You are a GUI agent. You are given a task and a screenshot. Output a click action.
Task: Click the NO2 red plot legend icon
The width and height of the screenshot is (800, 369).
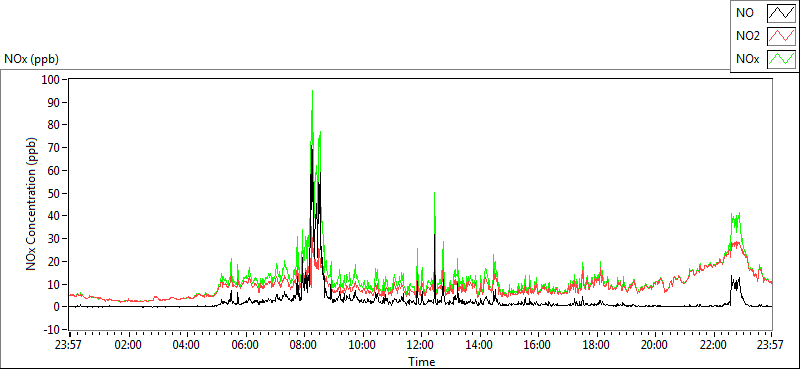pyautogui.click(x=782, y=36)
